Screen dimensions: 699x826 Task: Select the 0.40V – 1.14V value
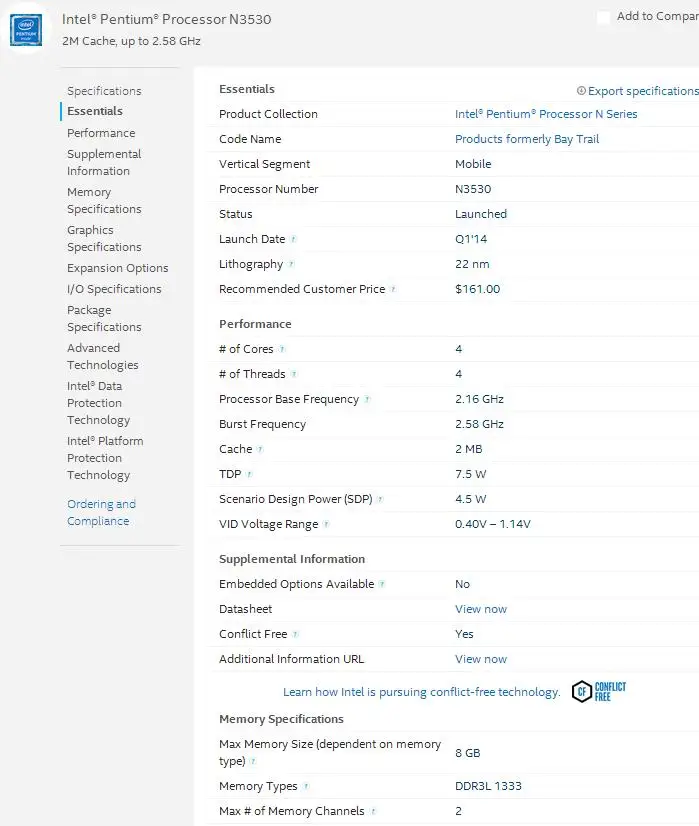click(493, 524)
